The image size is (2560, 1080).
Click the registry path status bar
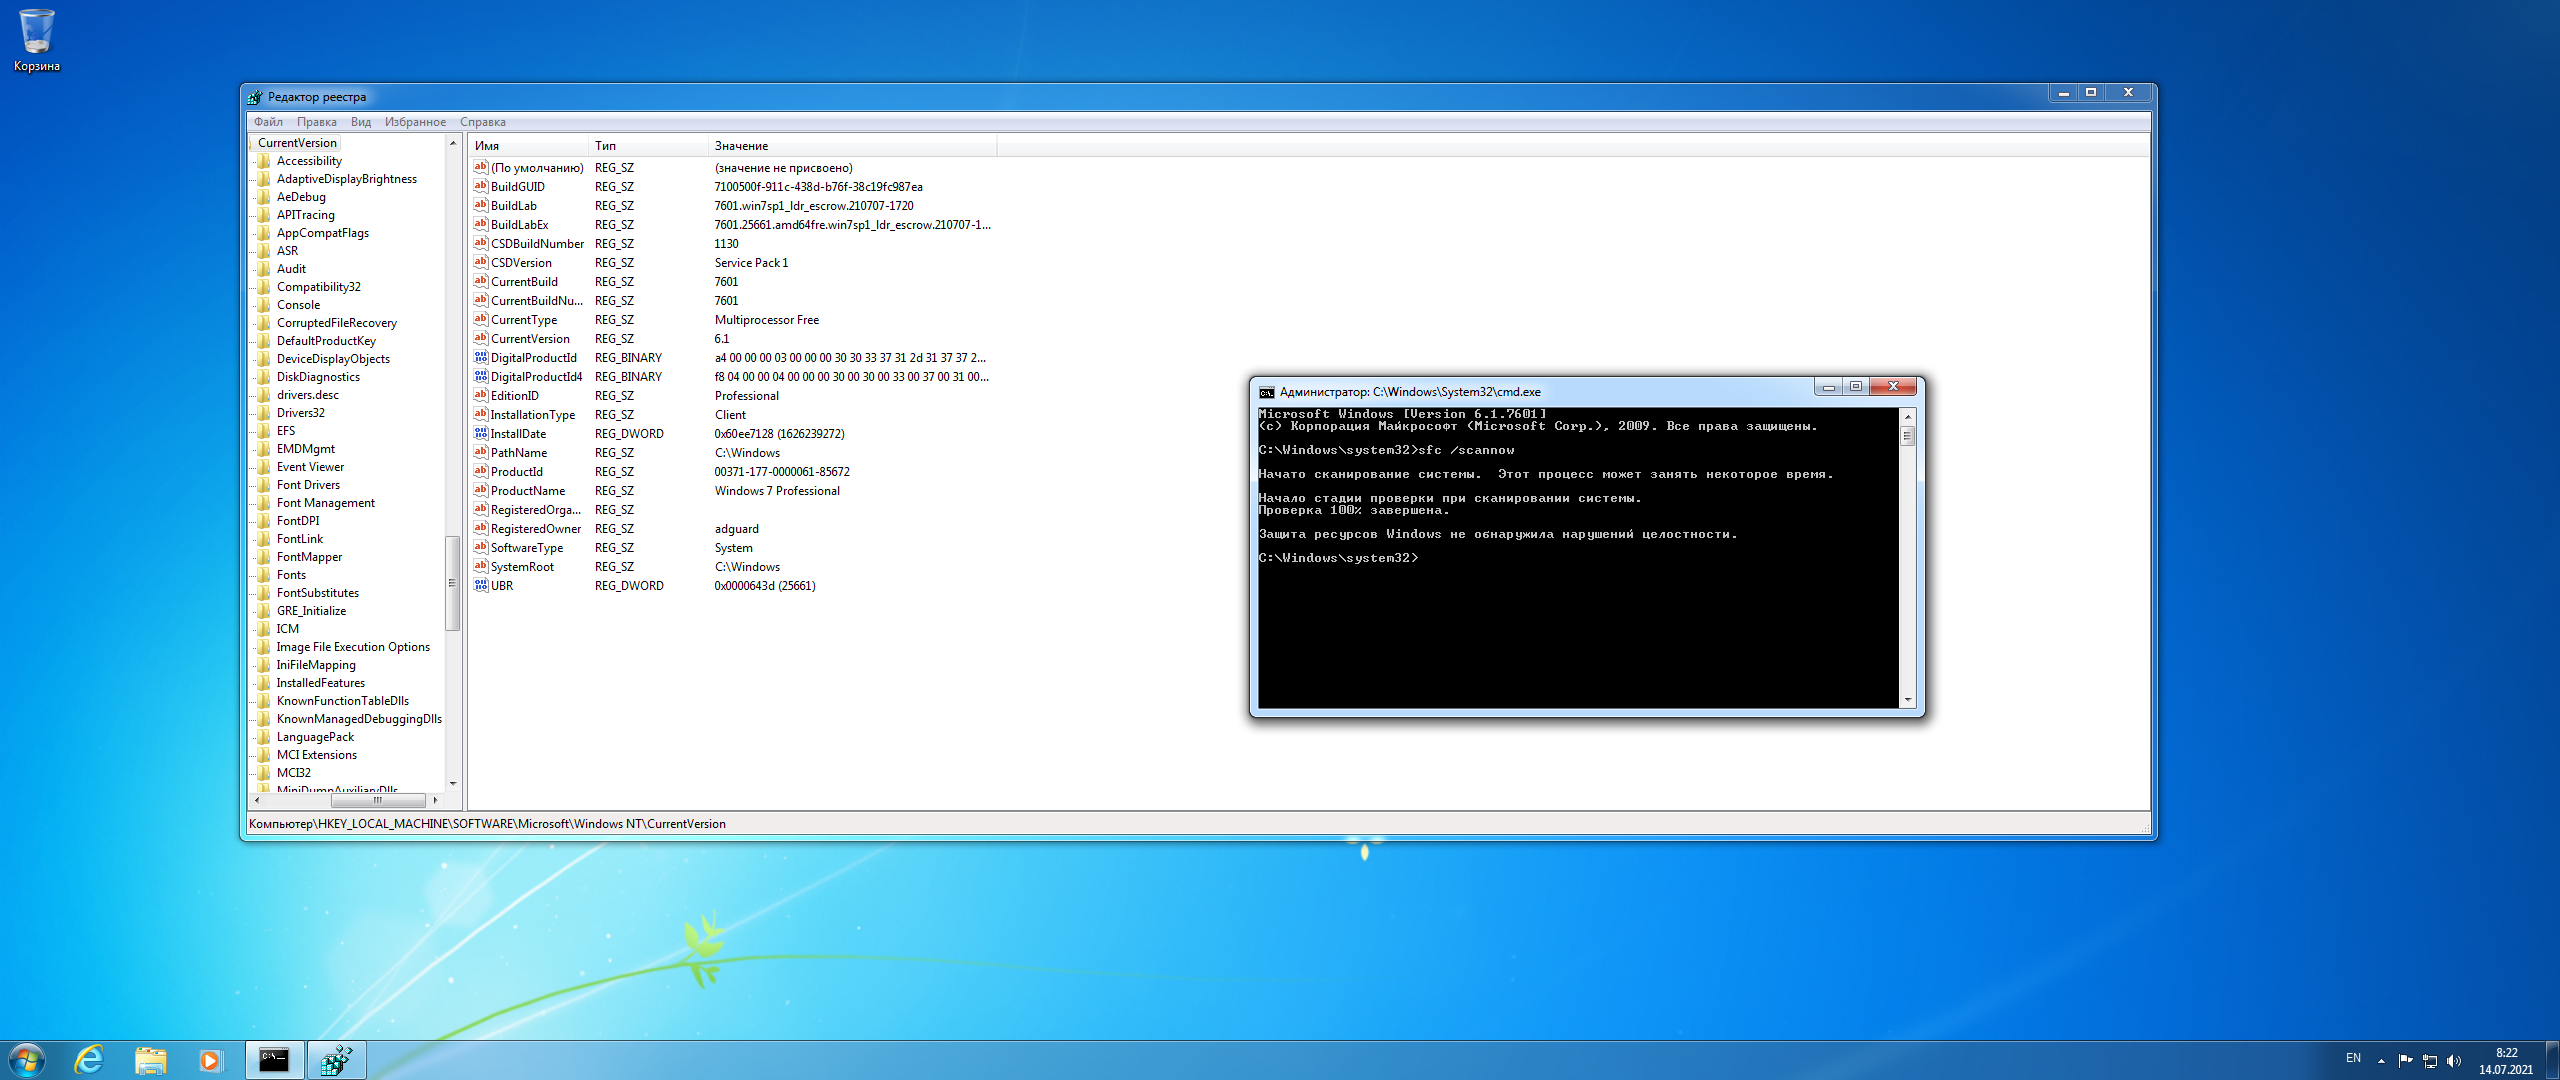tap(1197, 824)
